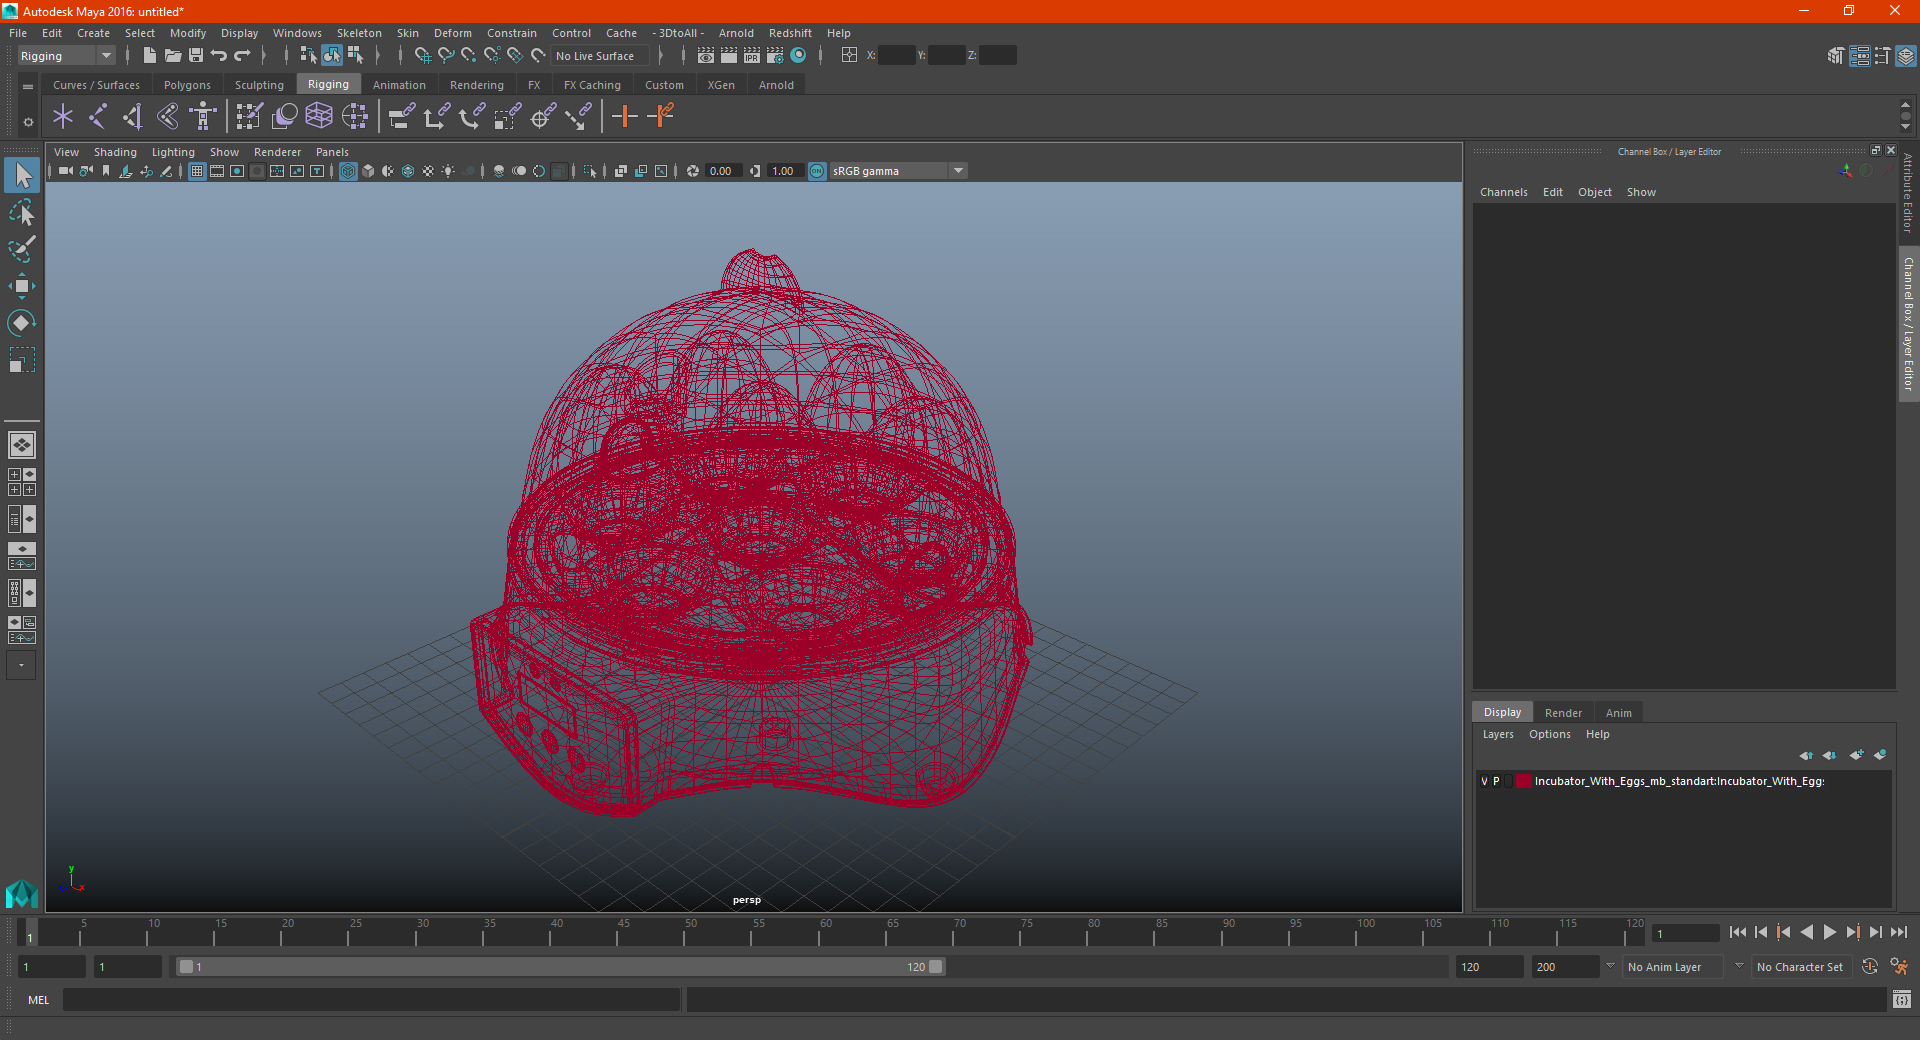Toggle layer playback P box

[1496, 781]
